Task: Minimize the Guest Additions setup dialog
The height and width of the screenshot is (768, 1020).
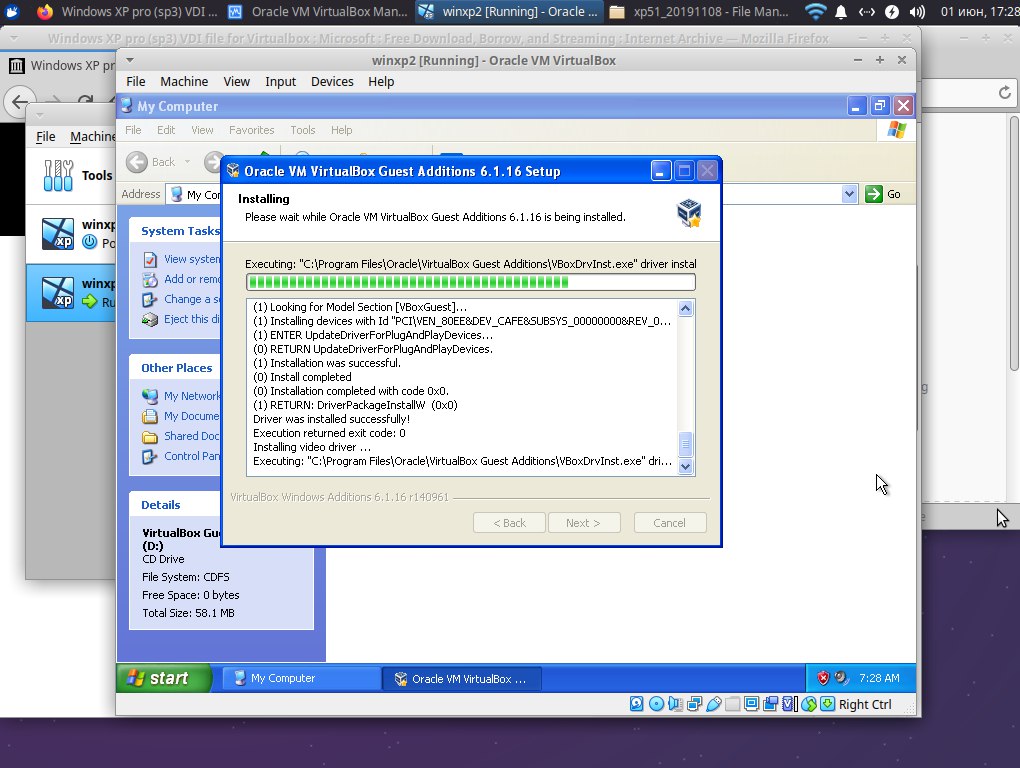Action: point(661,171)
